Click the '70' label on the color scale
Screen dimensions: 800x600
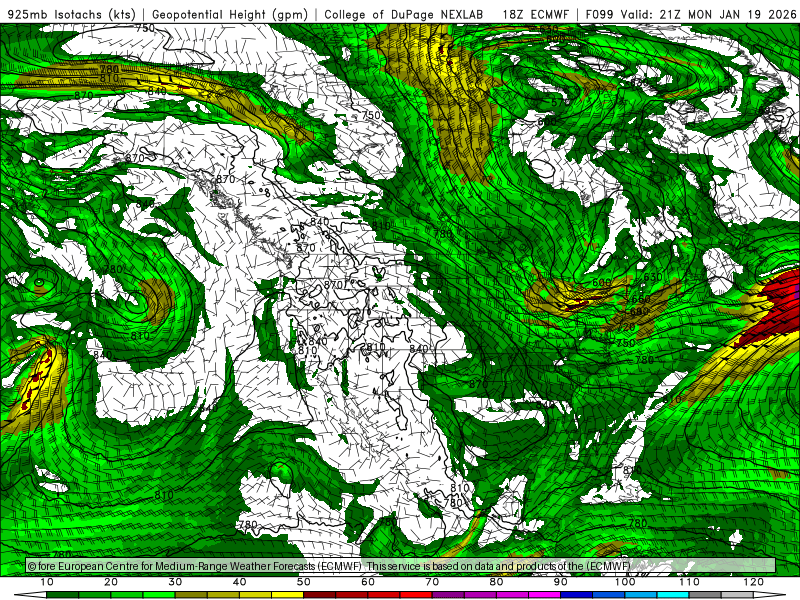point(432,582)
